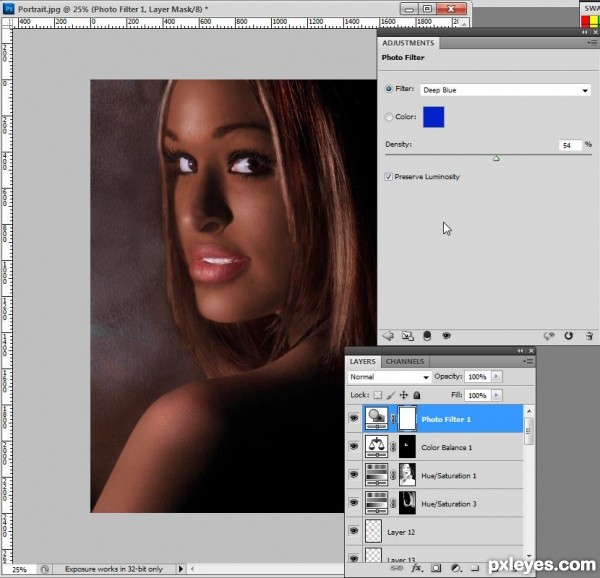Click the Layers Fill value field

click(x=478, y=395)
